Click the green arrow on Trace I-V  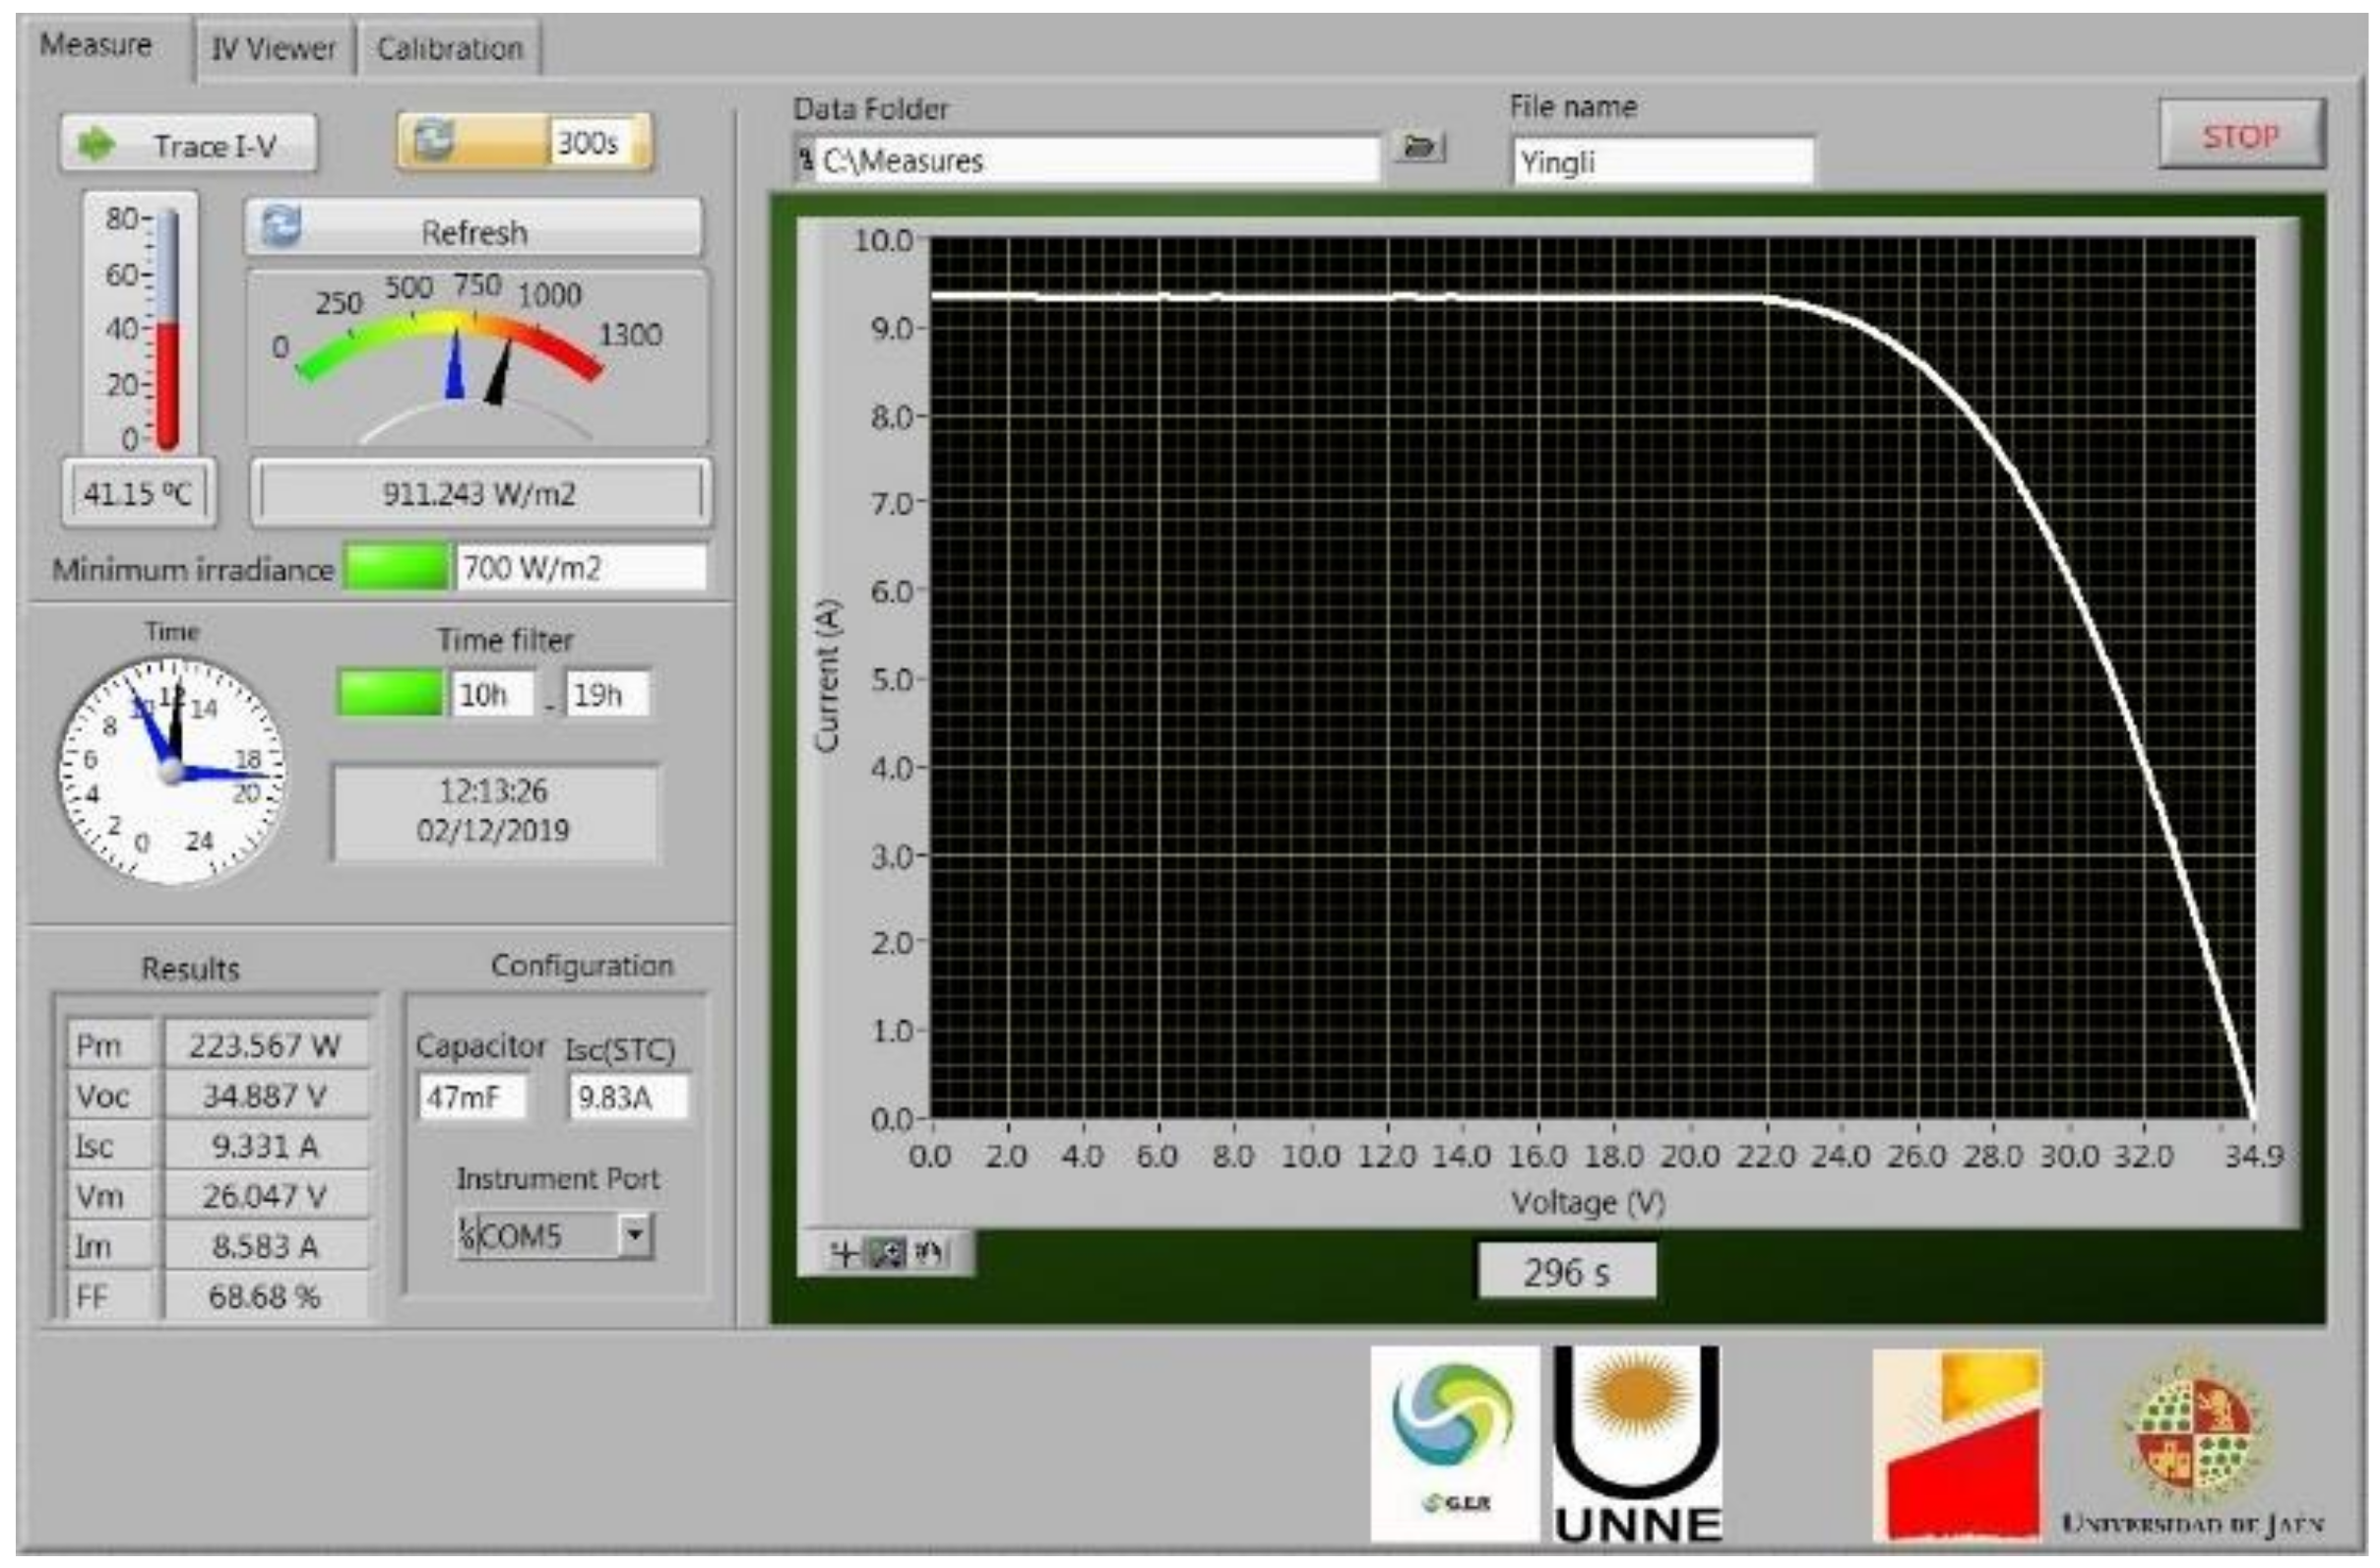(97, 145)
